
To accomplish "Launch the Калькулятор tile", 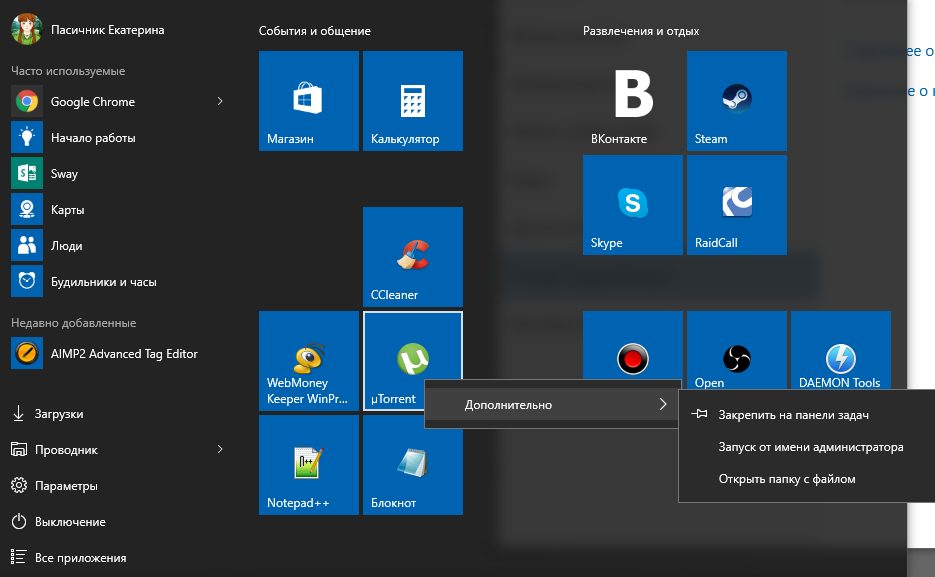I will click(413, 101).
